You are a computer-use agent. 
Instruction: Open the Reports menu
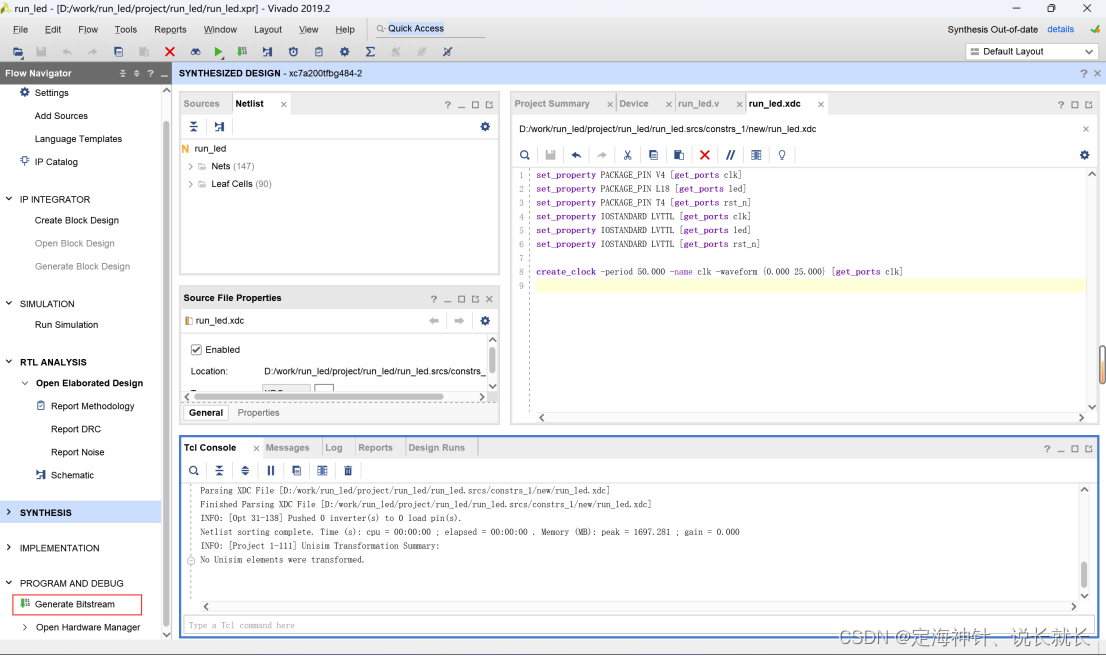coord(170,30)
